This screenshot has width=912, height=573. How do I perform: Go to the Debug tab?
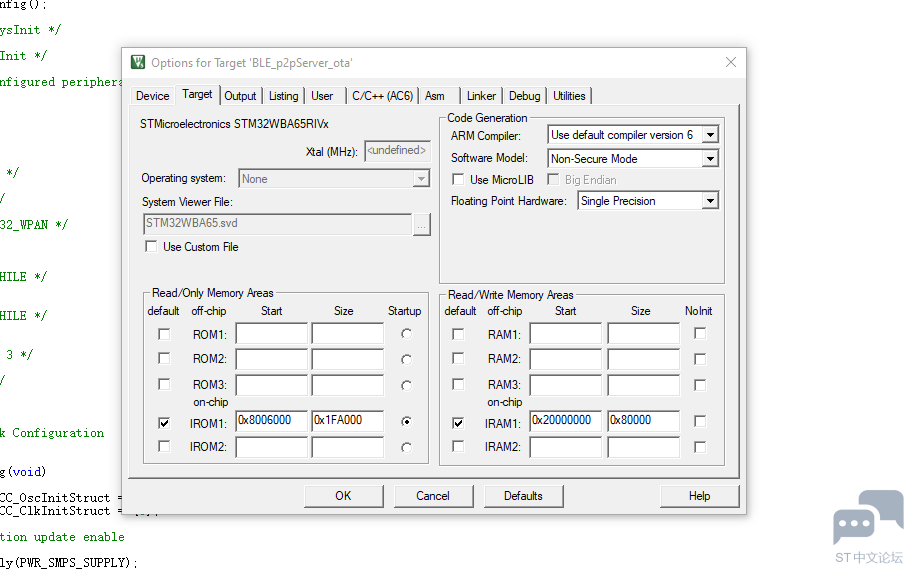click(x=524, y=96)
